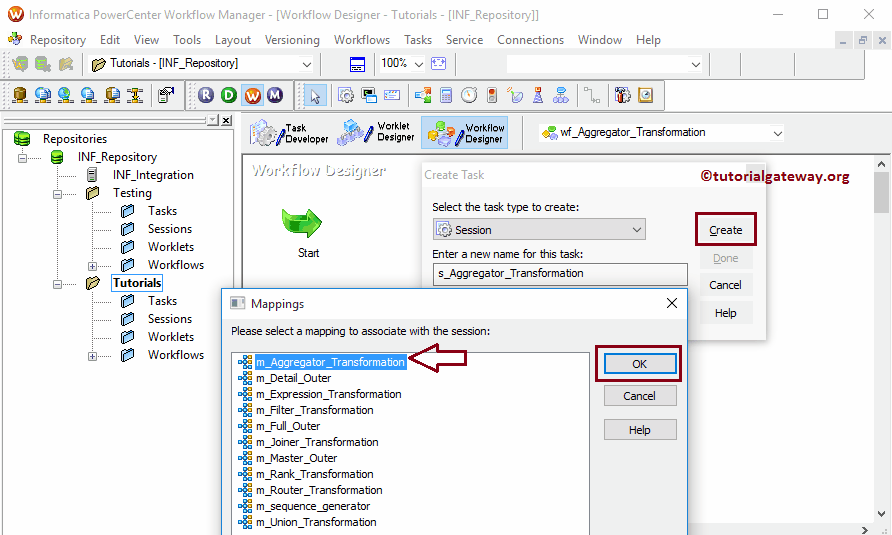The height and width of the screenshot is (535, 892).
Task: Click the task name field s_Aggregator_Transformation
Action: 560,274
